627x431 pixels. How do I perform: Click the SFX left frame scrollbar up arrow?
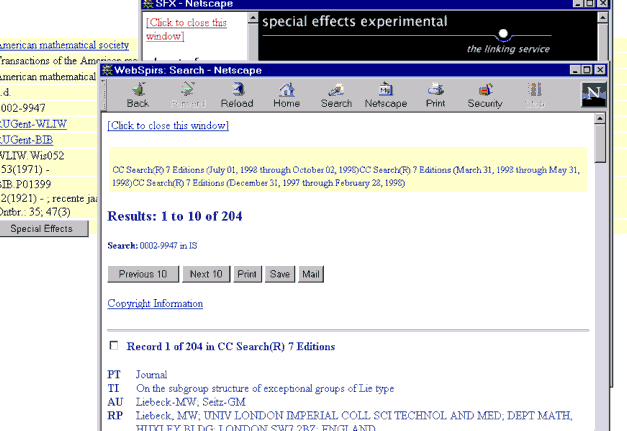click(253, 18)
